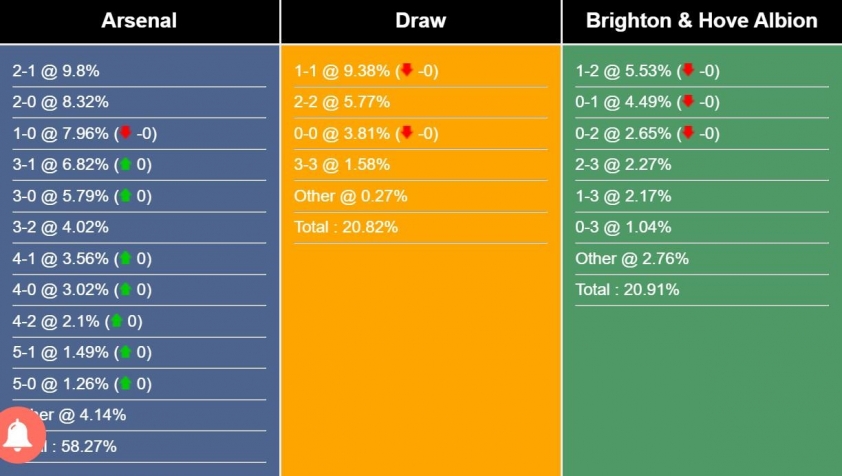842x476 pixels.
Task: Click the red down arrow beside 1-1 draw
Action: (x=407, y=70)
